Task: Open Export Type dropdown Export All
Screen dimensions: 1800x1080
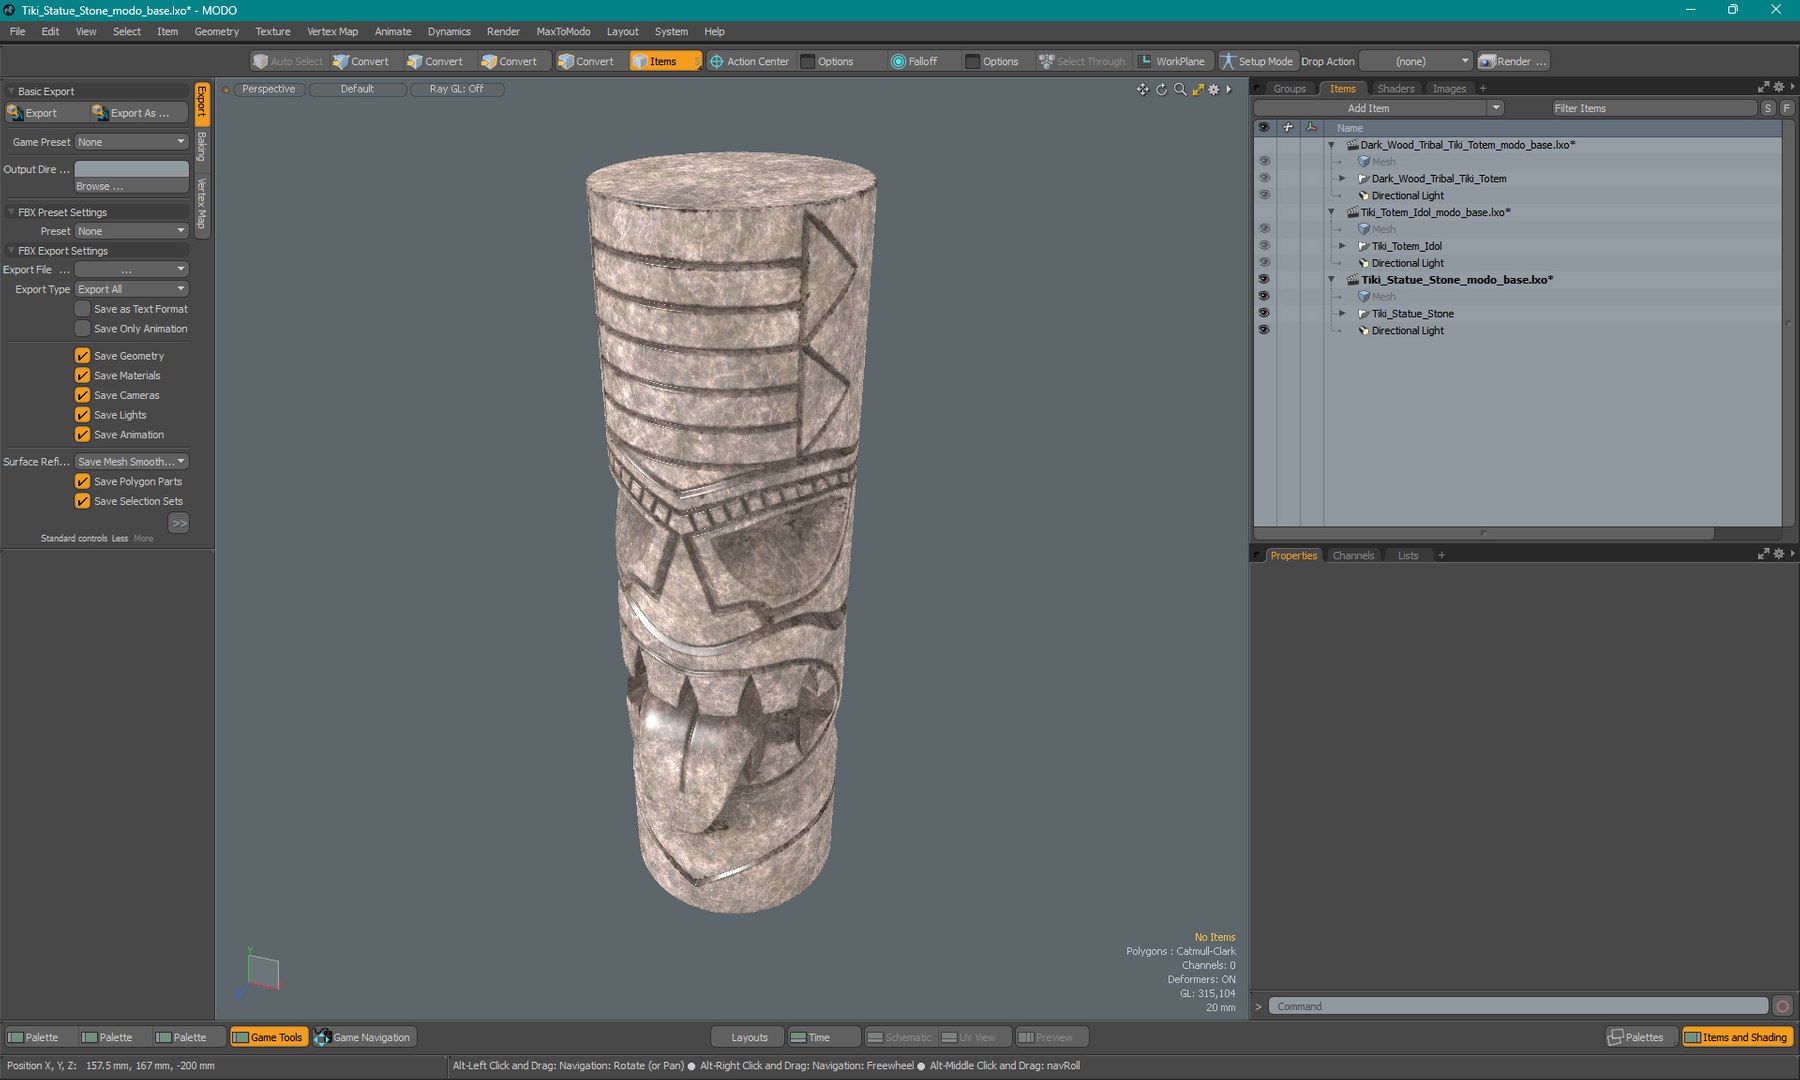Action: point(132,289)
